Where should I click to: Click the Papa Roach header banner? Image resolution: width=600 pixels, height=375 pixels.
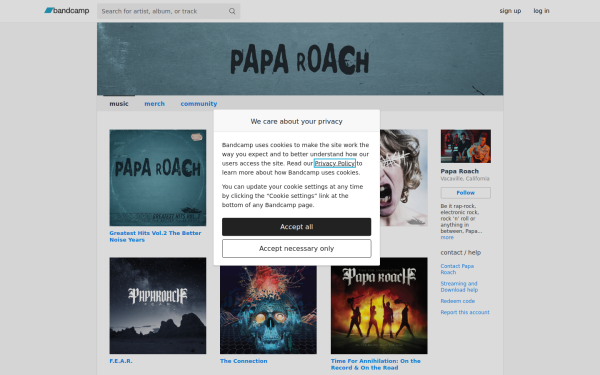[x=300, y=59]
